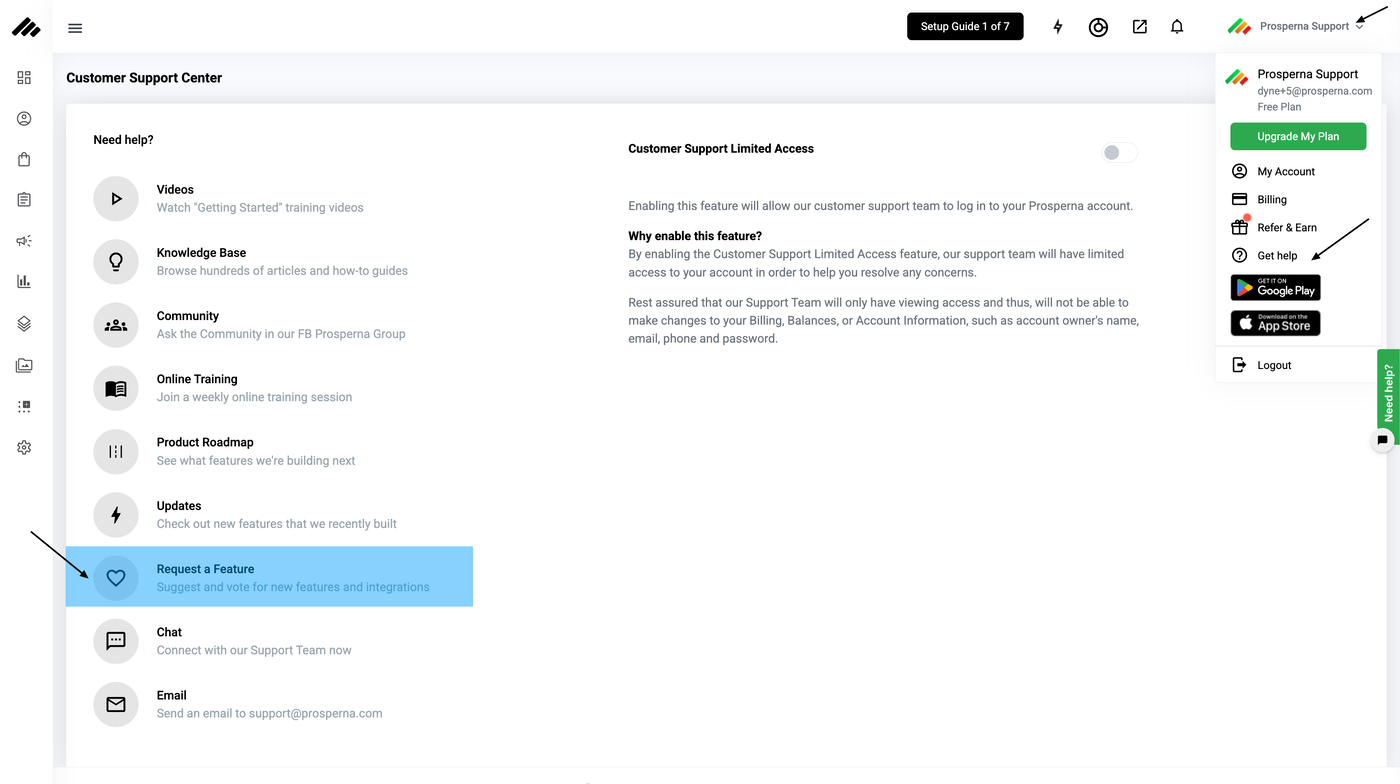Open the floating chat bubble icon
Screen dimensions: 1400x784
pos(1383,440)
